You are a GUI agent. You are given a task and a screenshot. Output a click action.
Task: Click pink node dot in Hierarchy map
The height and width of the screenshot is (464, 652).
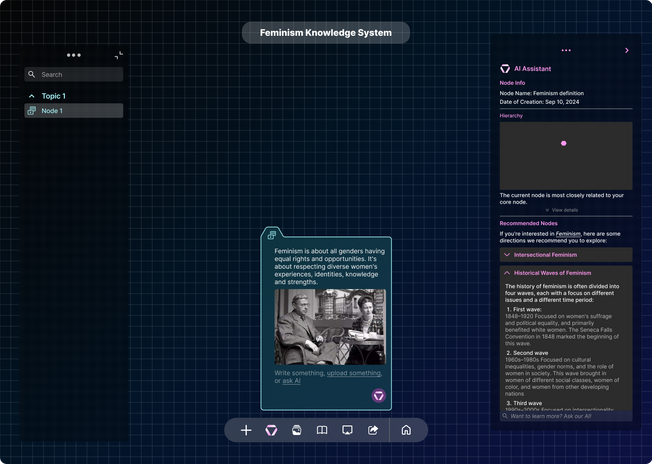point(563,143)
